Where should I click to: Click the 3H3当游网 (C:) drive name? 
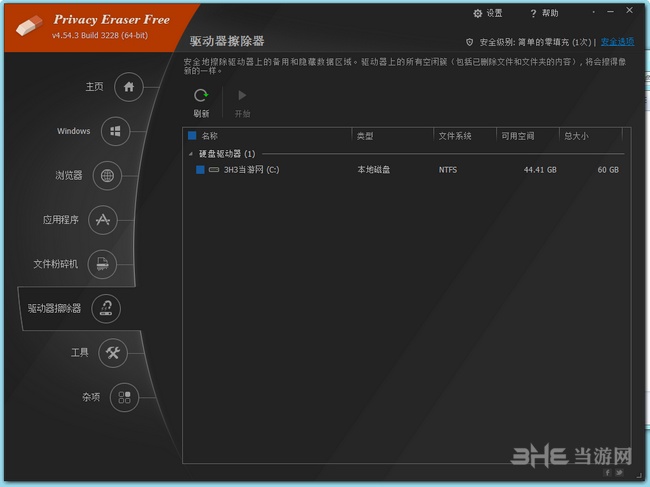(252, 170)
